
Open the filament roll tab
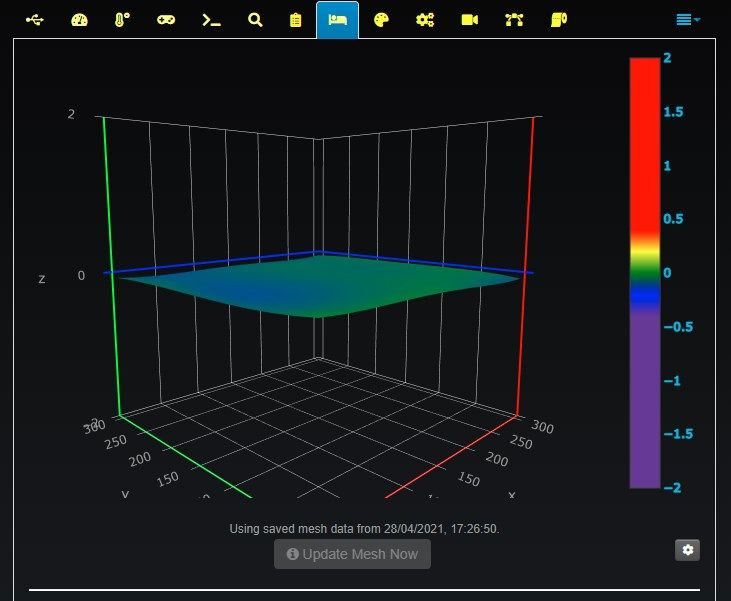559,20
